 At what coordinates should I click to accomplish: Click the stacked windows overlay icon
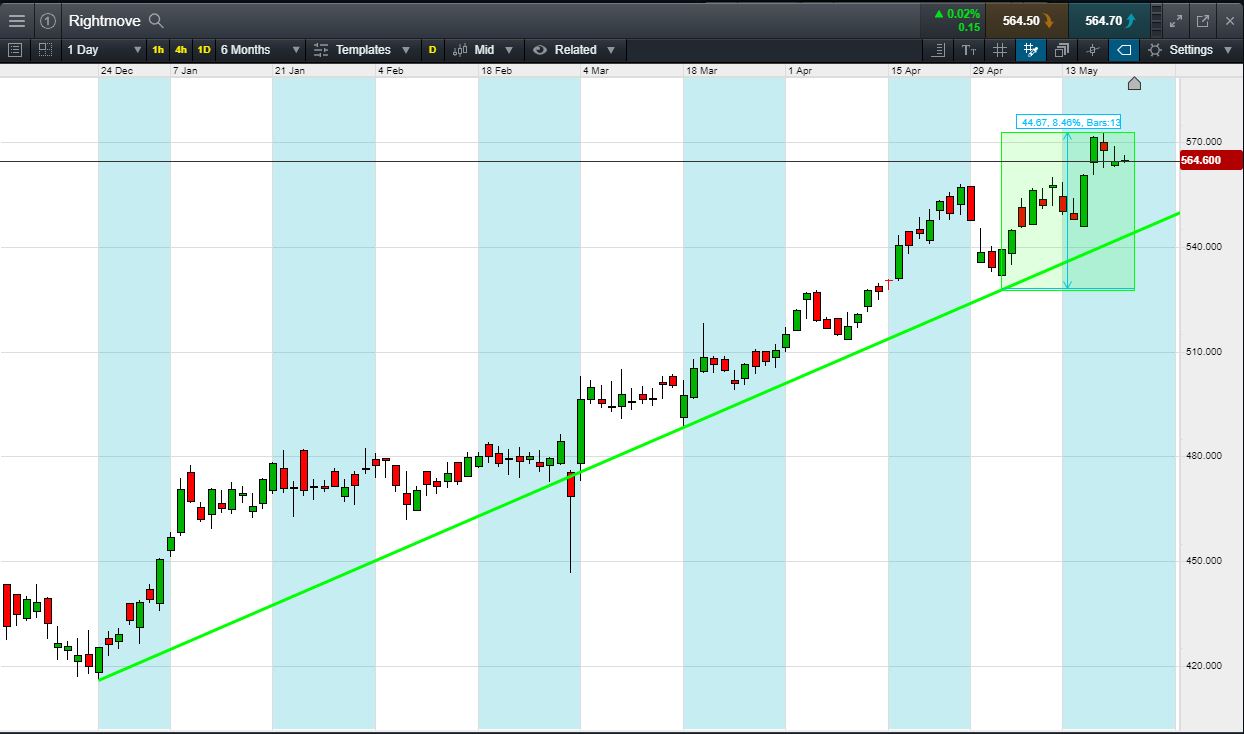click(x=1062, y=49)
